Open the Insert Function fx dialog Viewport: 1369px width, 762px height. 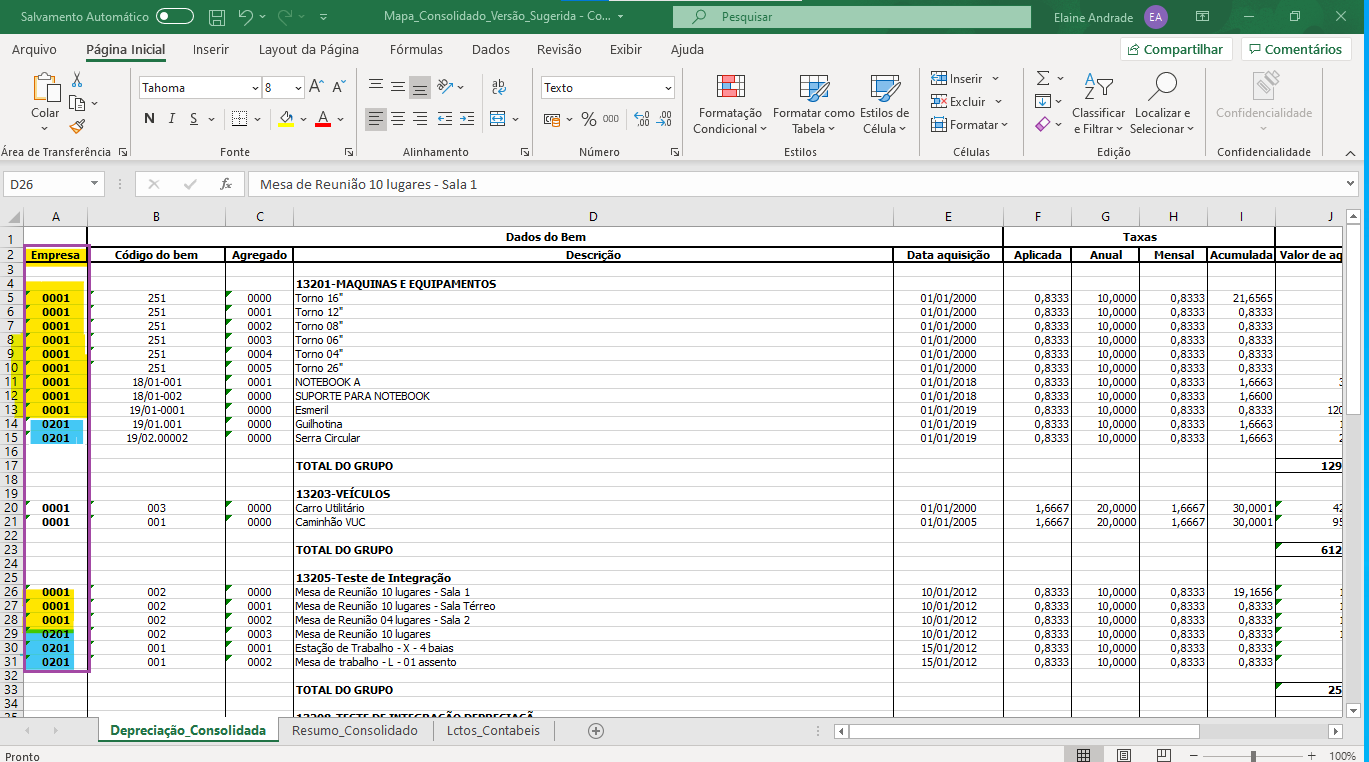tap(226, 184)
